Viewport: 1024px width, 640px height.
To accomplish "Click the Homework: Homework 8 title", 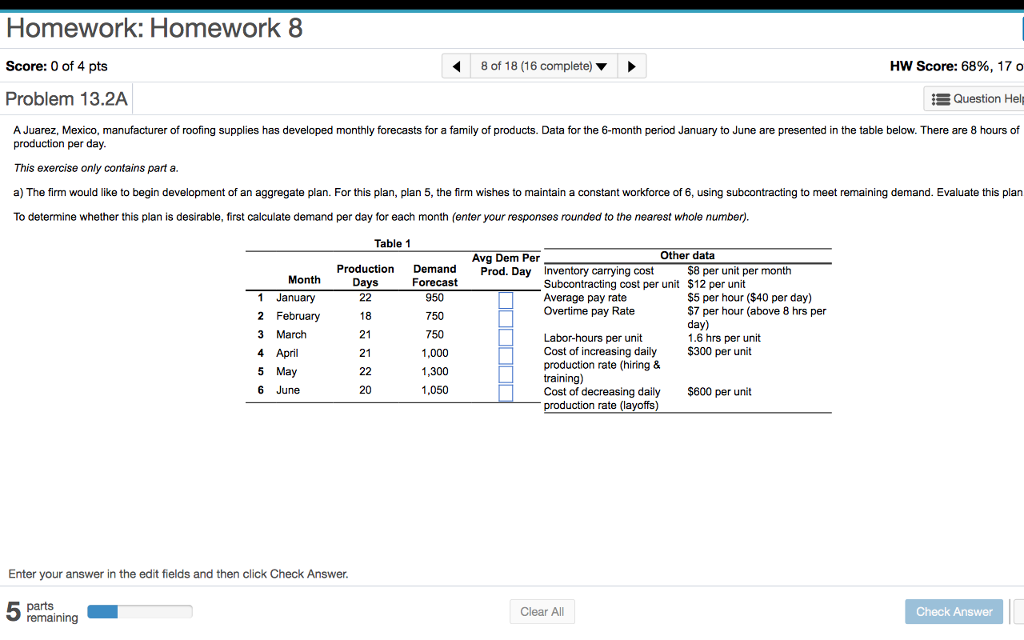I will [x=153, y=27].
